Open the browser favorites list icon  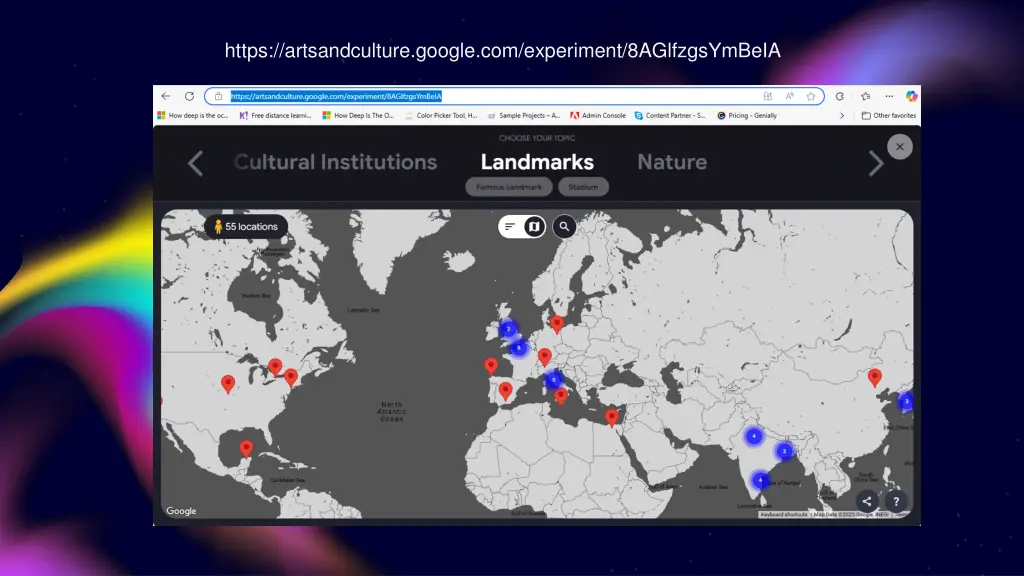(x=865, y=96)
